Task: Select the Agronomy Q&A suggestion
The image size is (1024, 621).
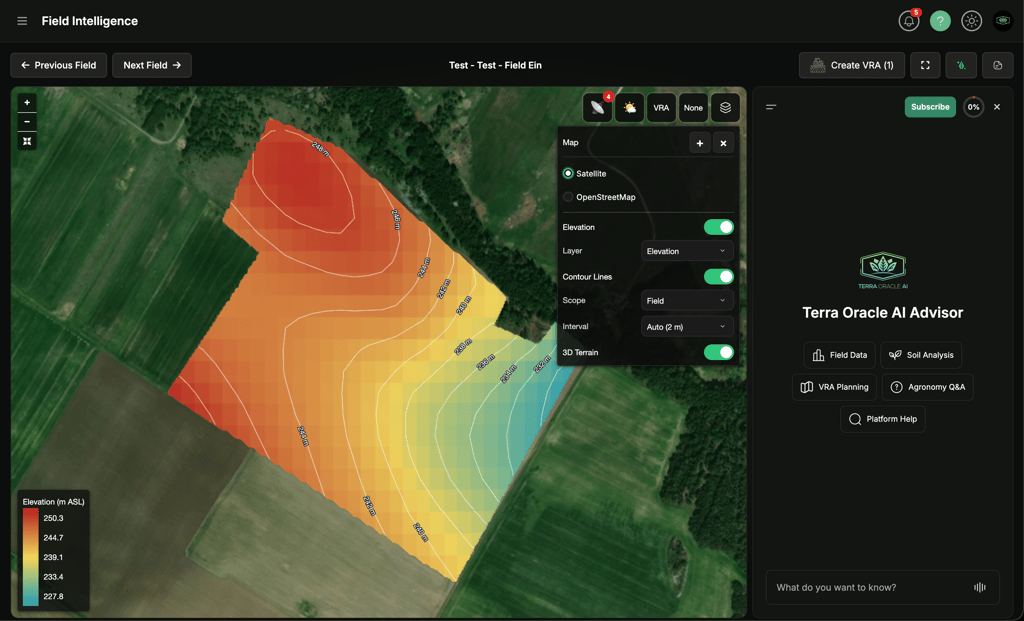Action: click(x=927, y=387)
